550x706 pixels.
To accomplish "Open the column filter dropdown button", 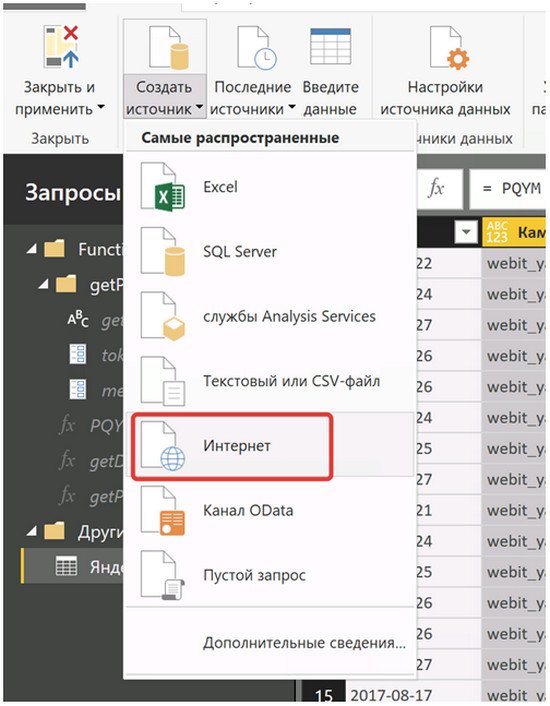I will (466, 232).
